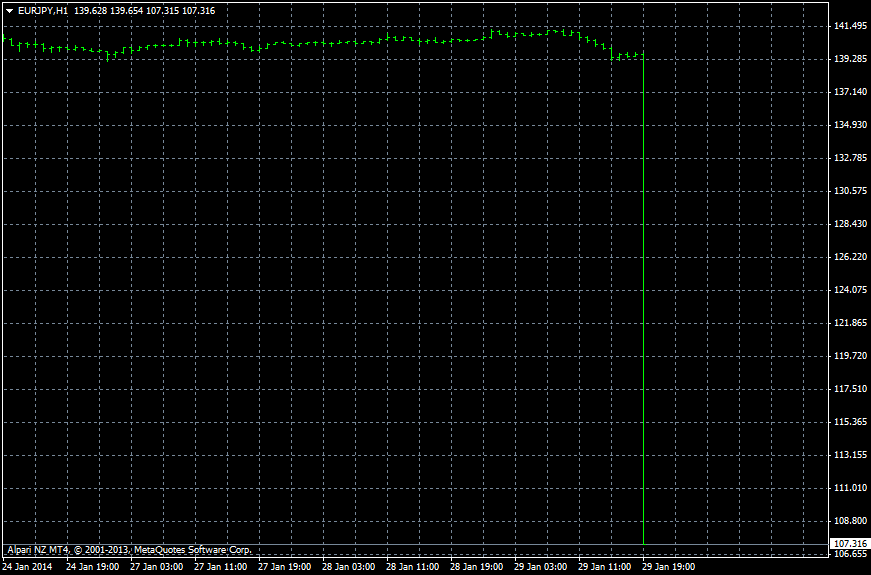
Task: Click the long vertical price spike line
Action: pos(642,300)
